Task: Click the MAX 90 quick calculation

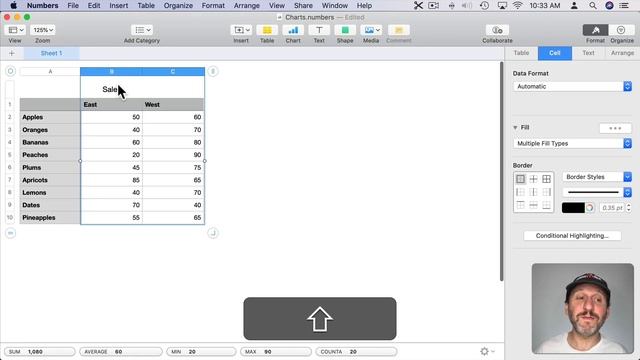Action: pos(276,351)
